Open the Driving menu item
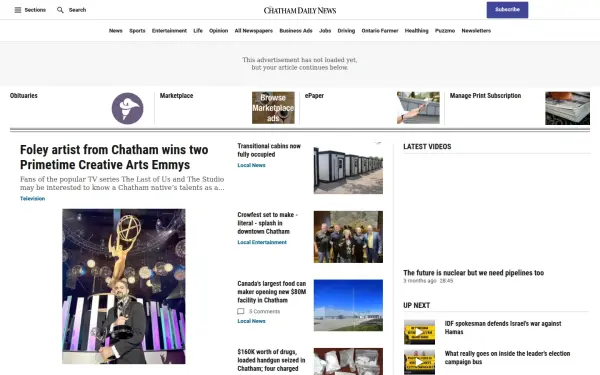Image resolution: width=600 pixels, height=375 pixels. (x=346, y=31)
